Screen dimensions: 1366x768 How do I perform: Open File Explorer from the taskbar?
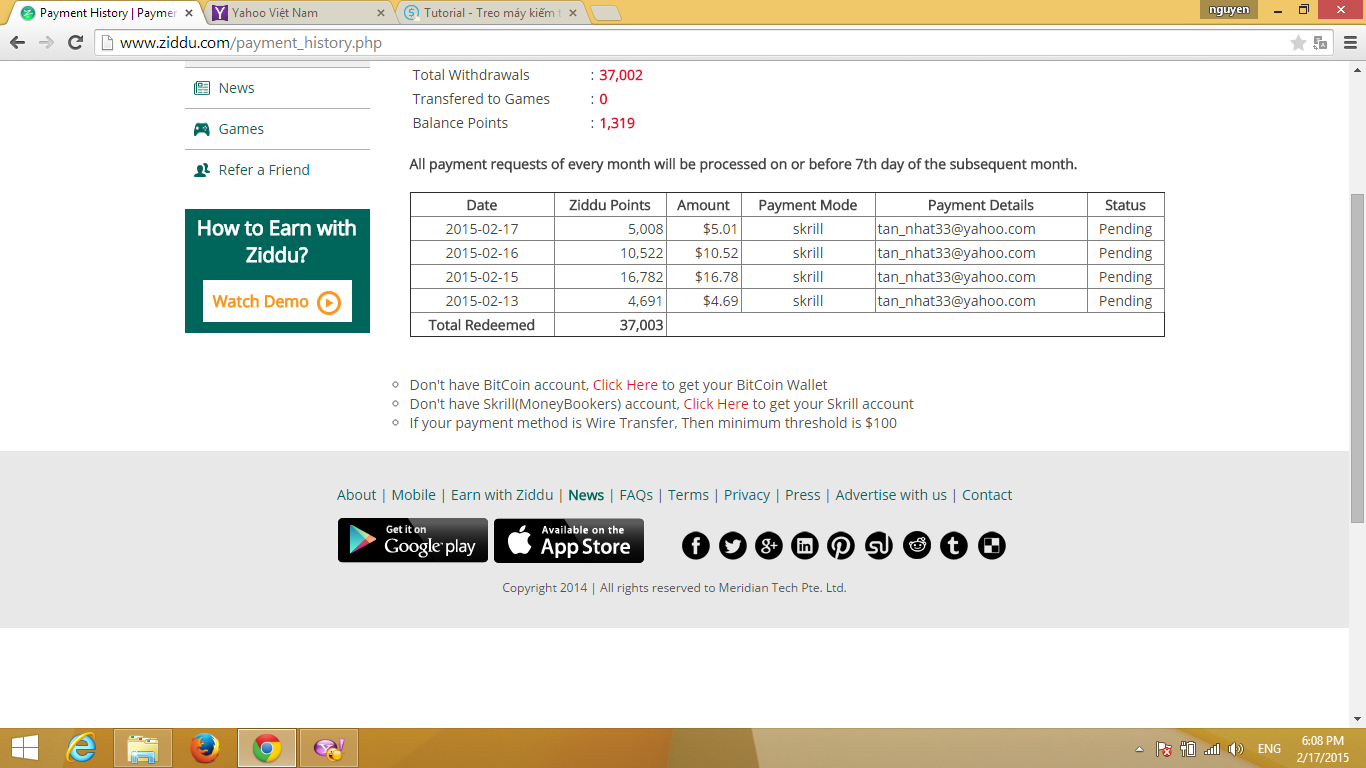(143, 748)
